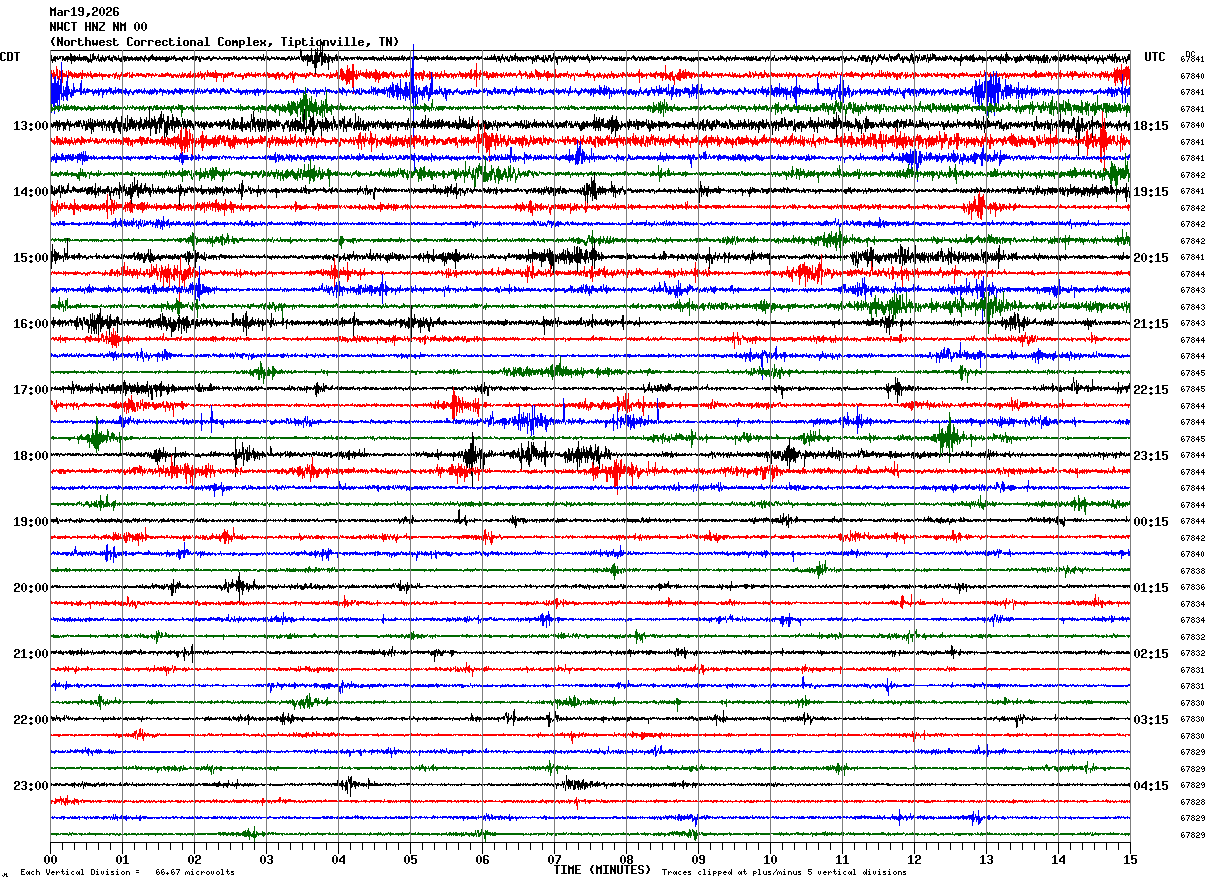The width and height of the screenshot is (1210, 886).
Task: Select the 18:00 CDT time label
Action: [31, 456]
